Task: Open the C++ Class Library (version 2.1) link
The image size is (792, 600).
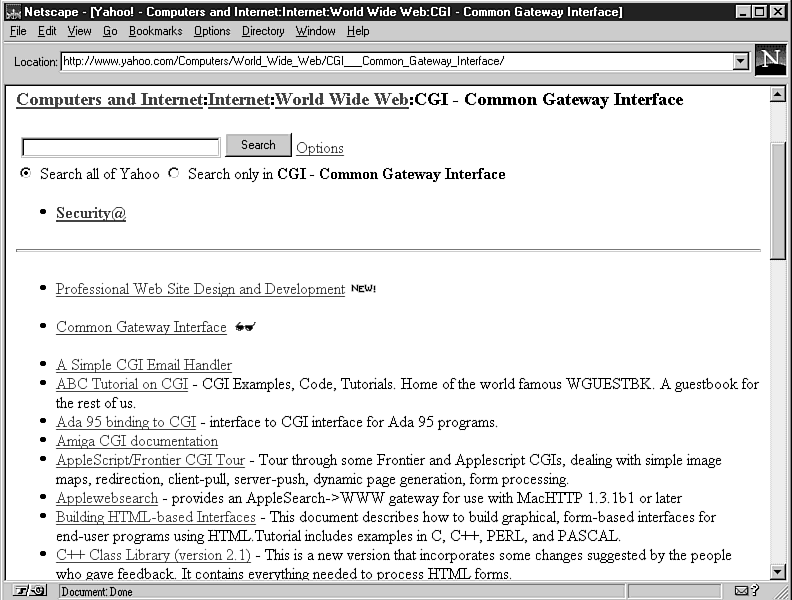Action: (x=153, y=555)
